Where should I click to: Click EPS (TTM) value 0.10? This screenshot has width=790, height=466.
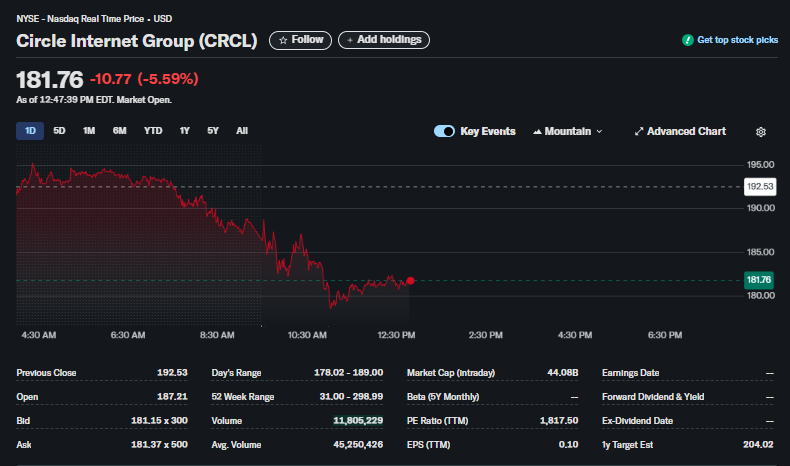coord(568,444)
